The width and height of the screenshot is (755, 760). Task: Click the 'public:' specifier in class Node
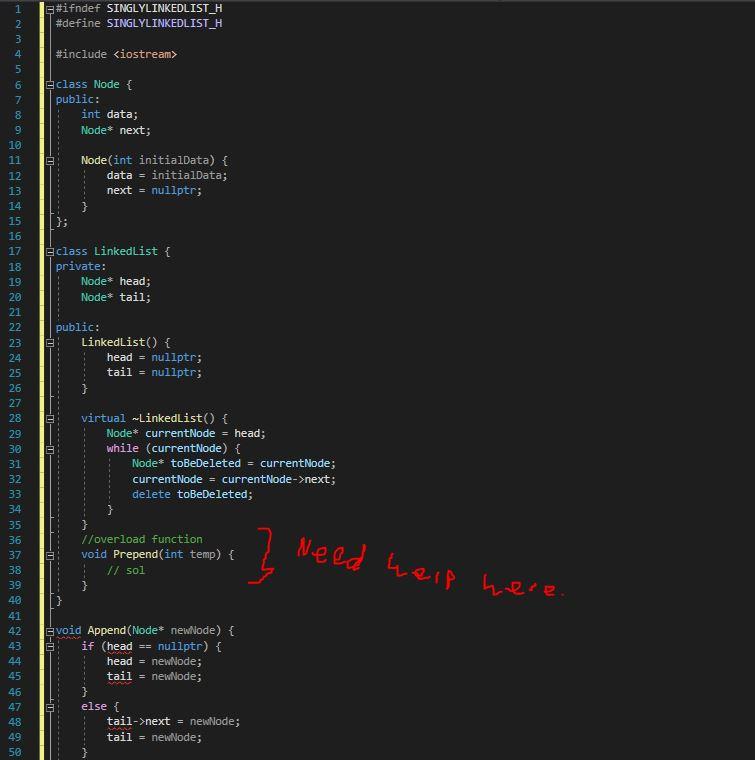78,99
